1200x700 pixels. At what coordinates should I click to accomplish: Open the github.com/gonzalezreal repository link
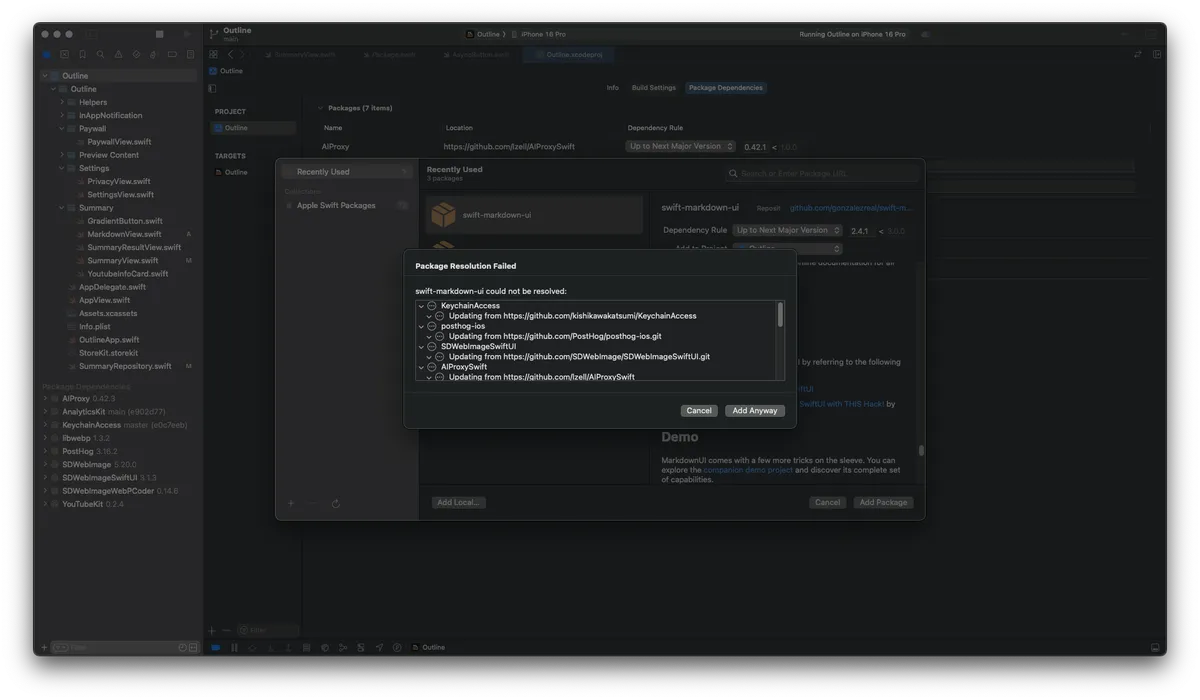(x=851, y=208)
